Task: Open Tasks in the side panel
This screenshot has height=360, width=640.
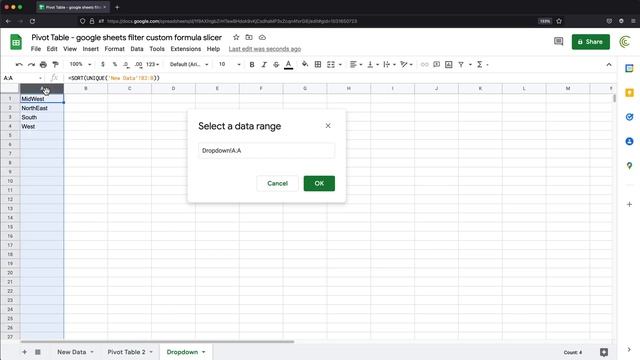Action: coord(629,117)
